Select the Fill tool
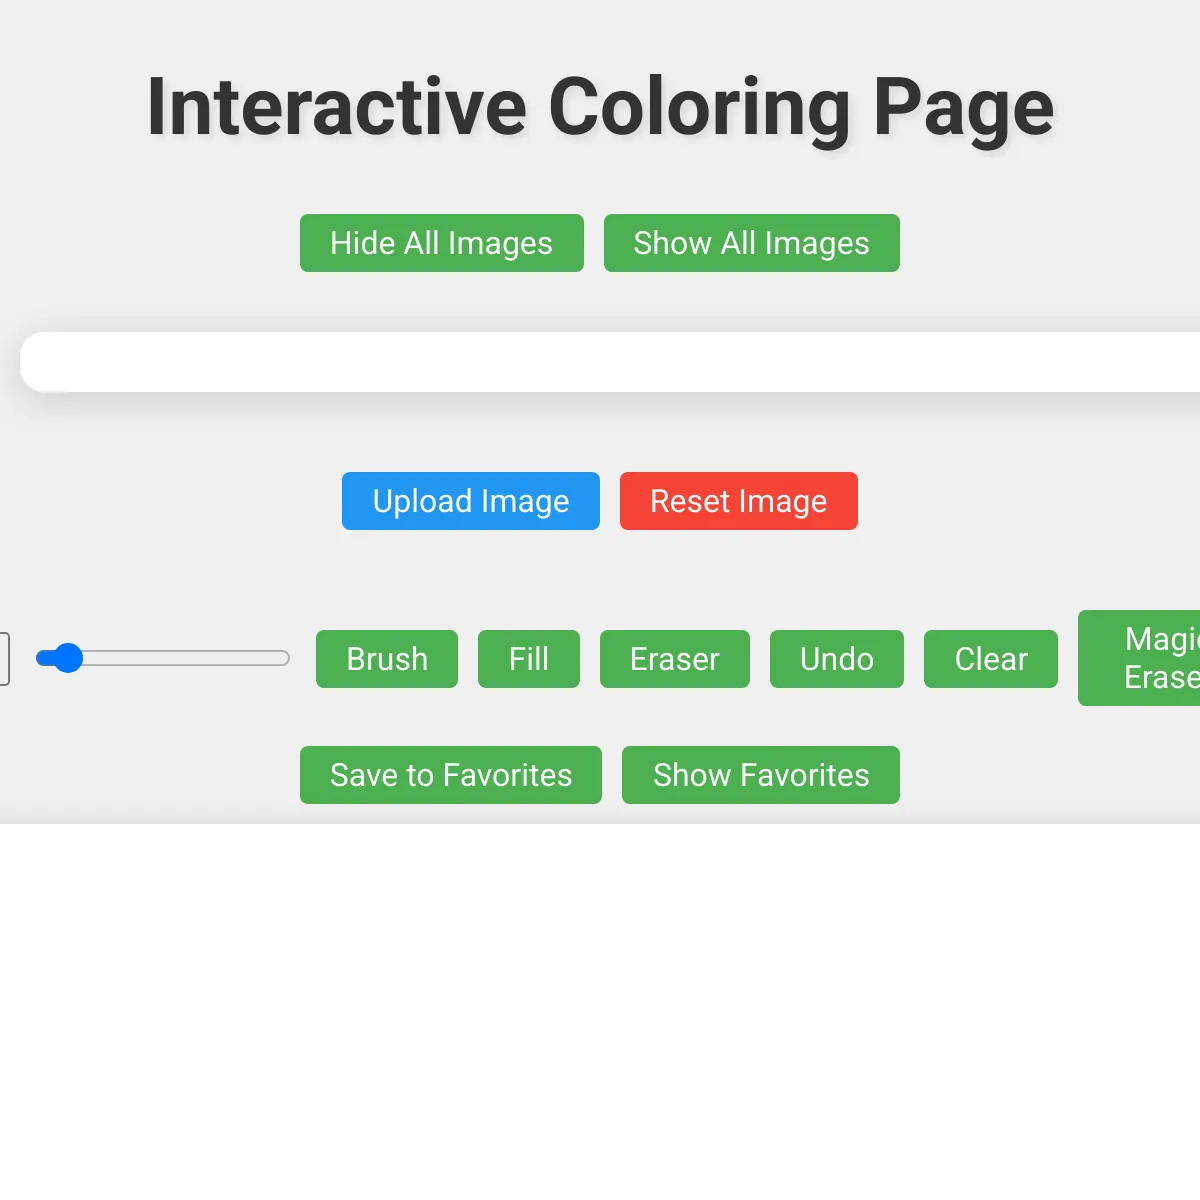This screenshot has width=1200, height=1200. [x=528, y=659]
